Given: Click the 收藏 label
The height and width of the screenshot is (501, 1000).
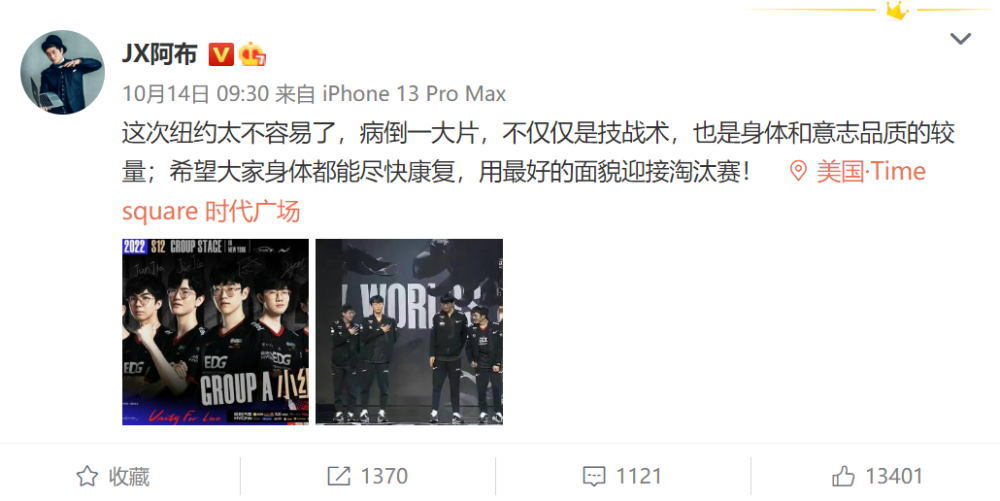Looking at the screenshot, I should pos(129,476).
